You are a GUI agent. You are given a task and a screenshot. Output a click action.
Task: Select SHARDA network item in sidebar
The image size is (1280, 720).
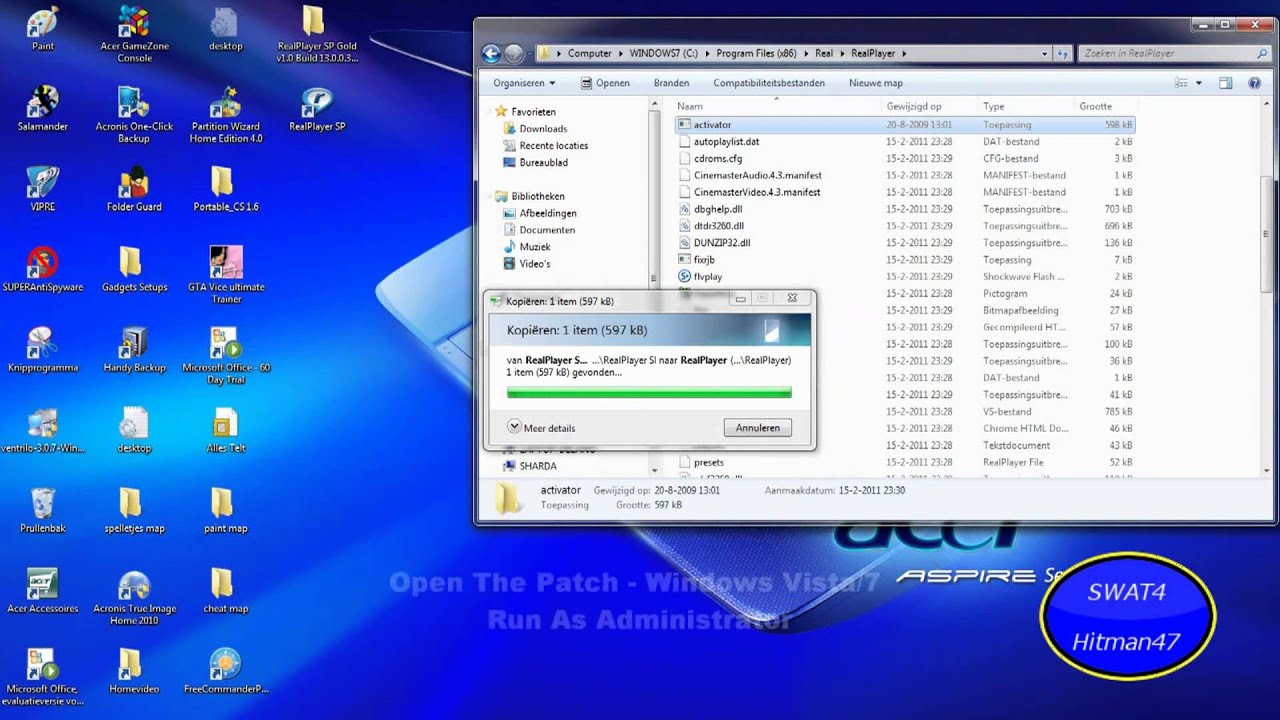pyautogui.click(x=530, y=466)
